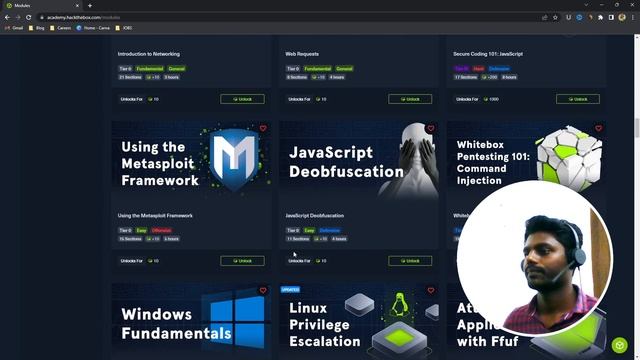
Task: Open a new browser tab
Action: [90, 6]
